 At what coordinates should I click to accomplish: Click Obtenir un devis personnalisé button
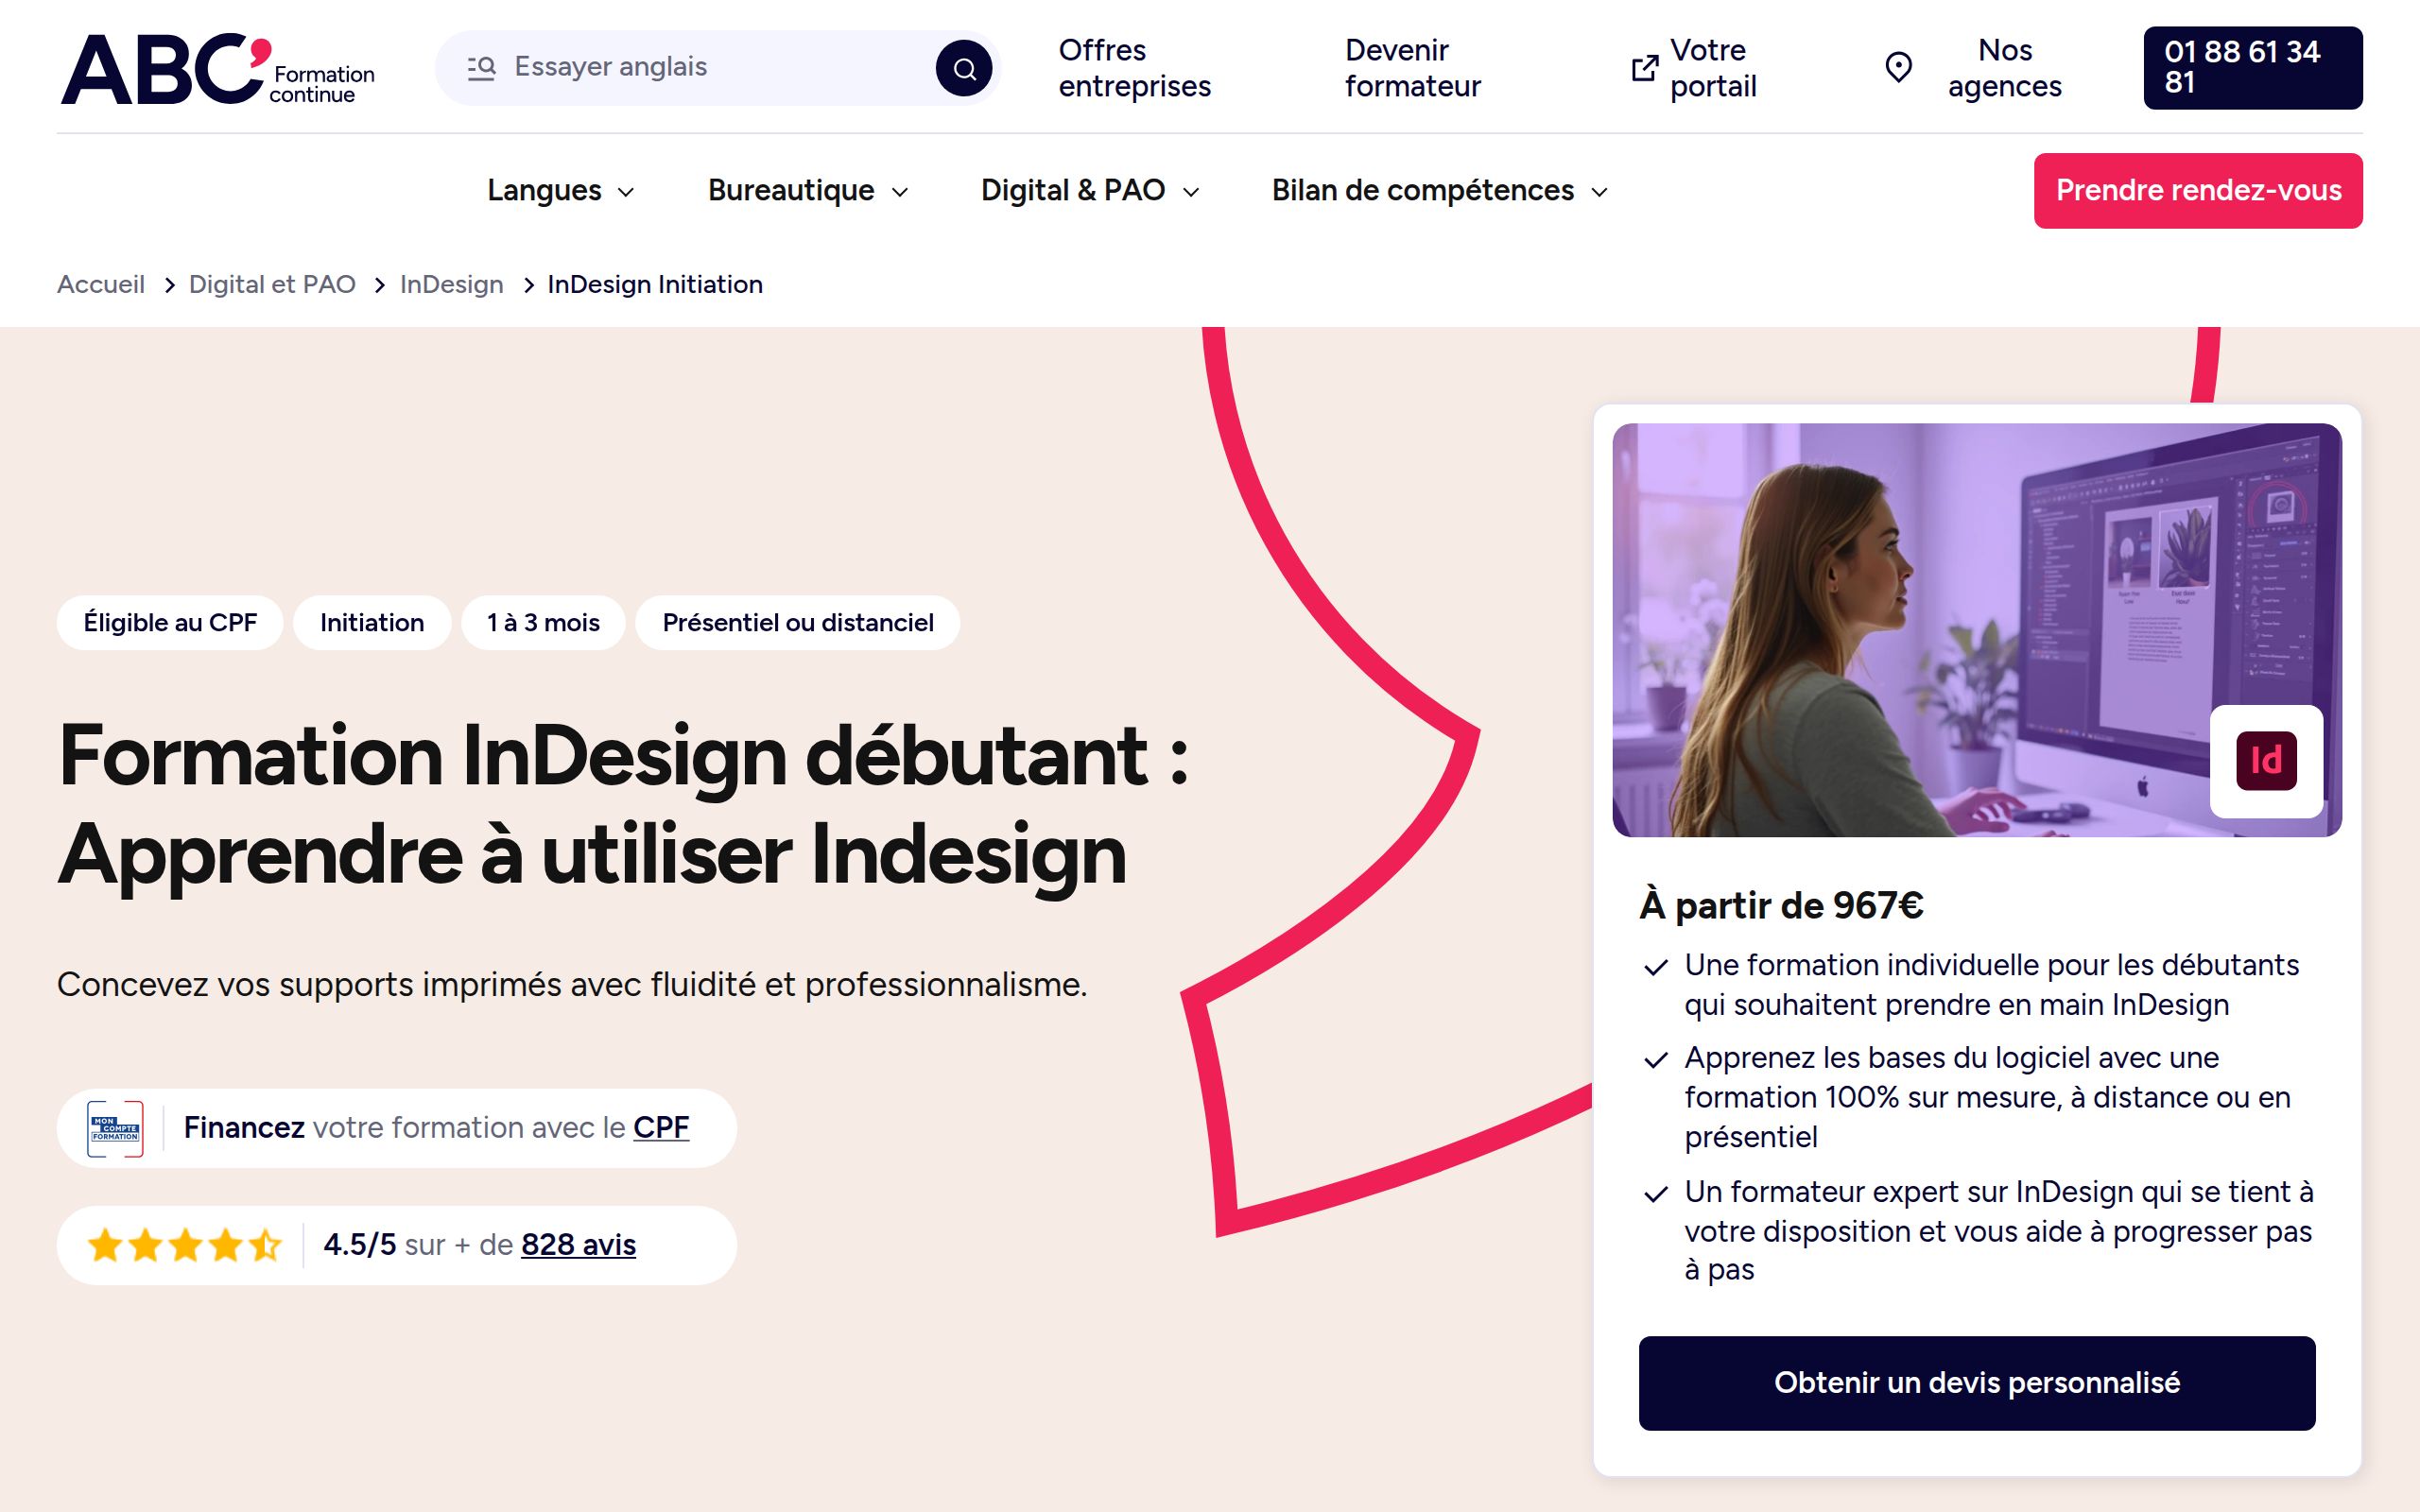1977,1383
